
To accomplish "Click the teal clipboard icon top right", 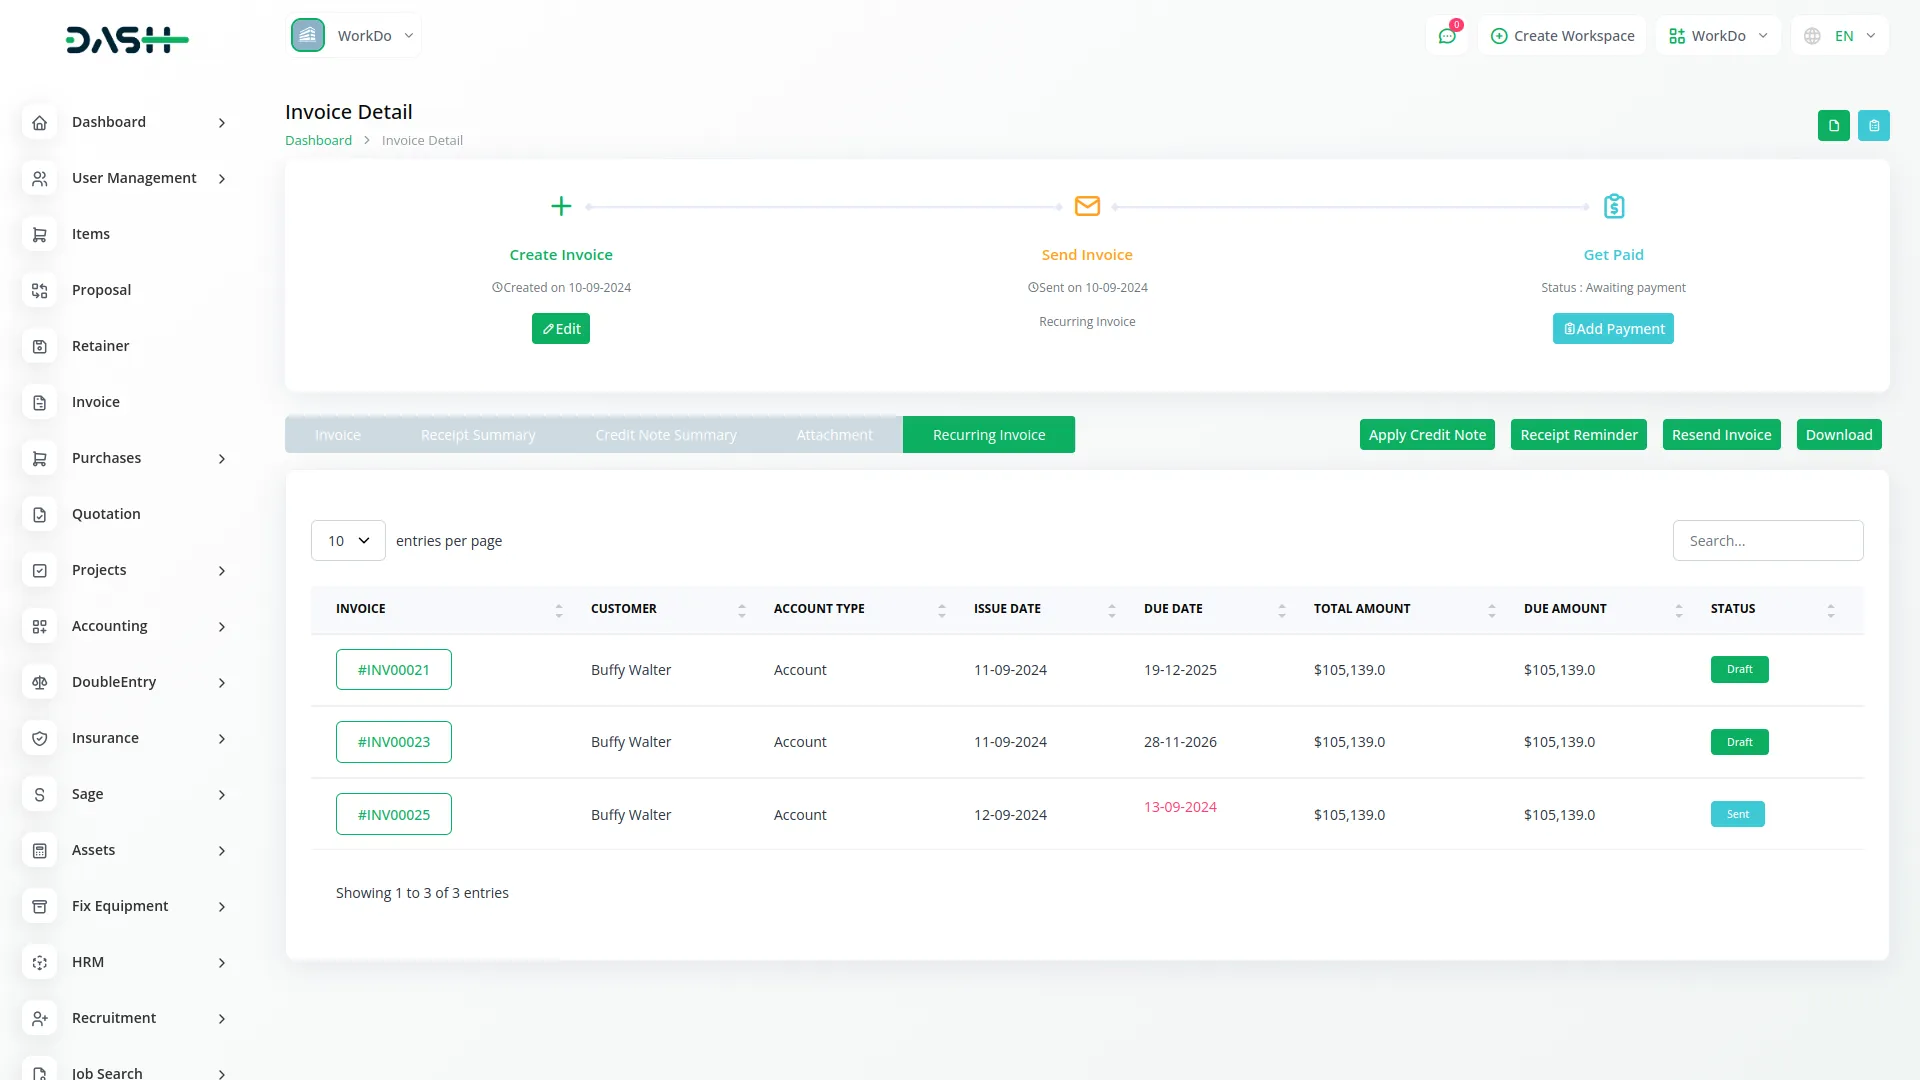I will pos(1874,126).
